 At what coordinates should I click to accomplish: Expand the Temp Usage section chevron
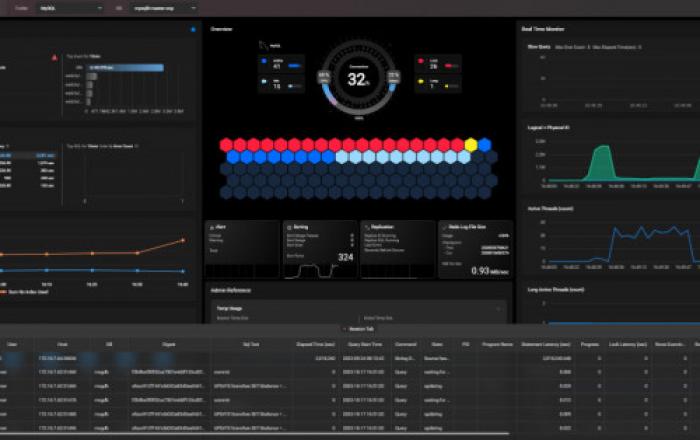point(499,308)
